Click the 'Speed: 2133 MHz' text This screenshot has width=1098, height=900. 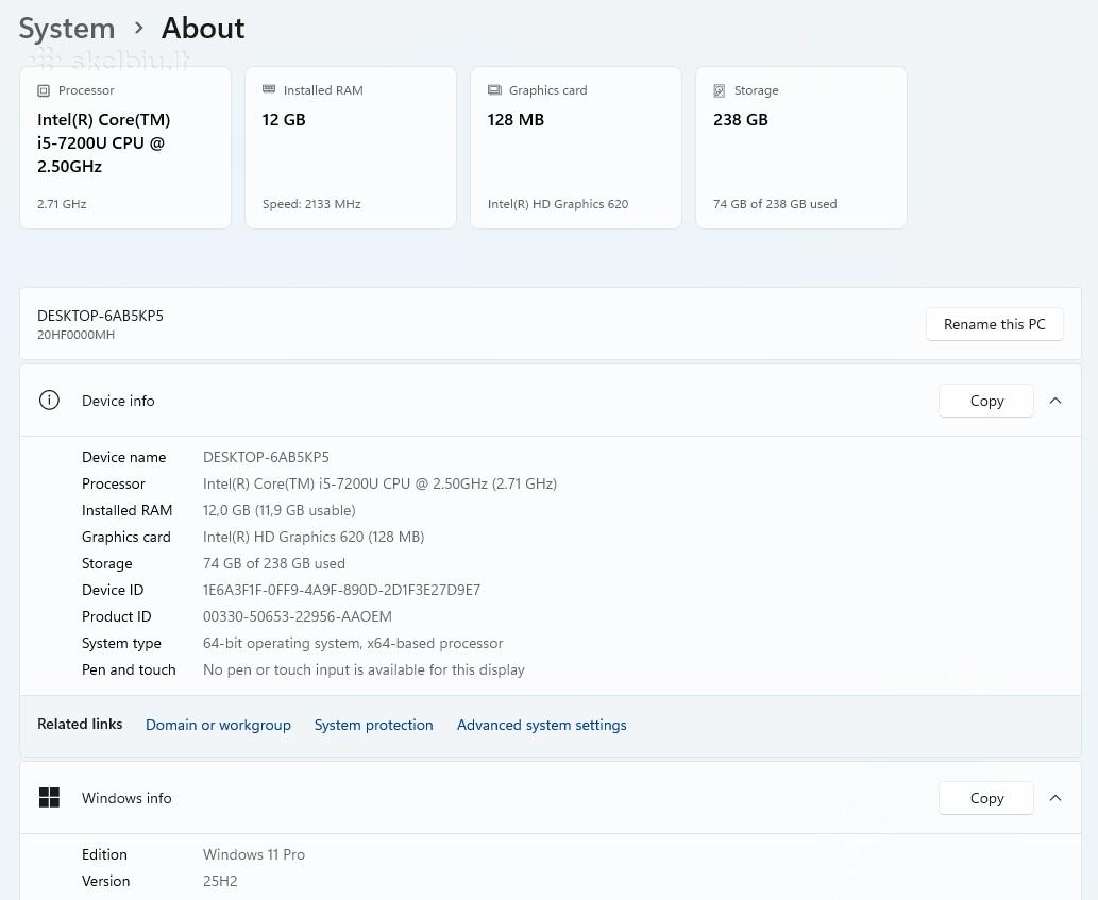[312, 204]
